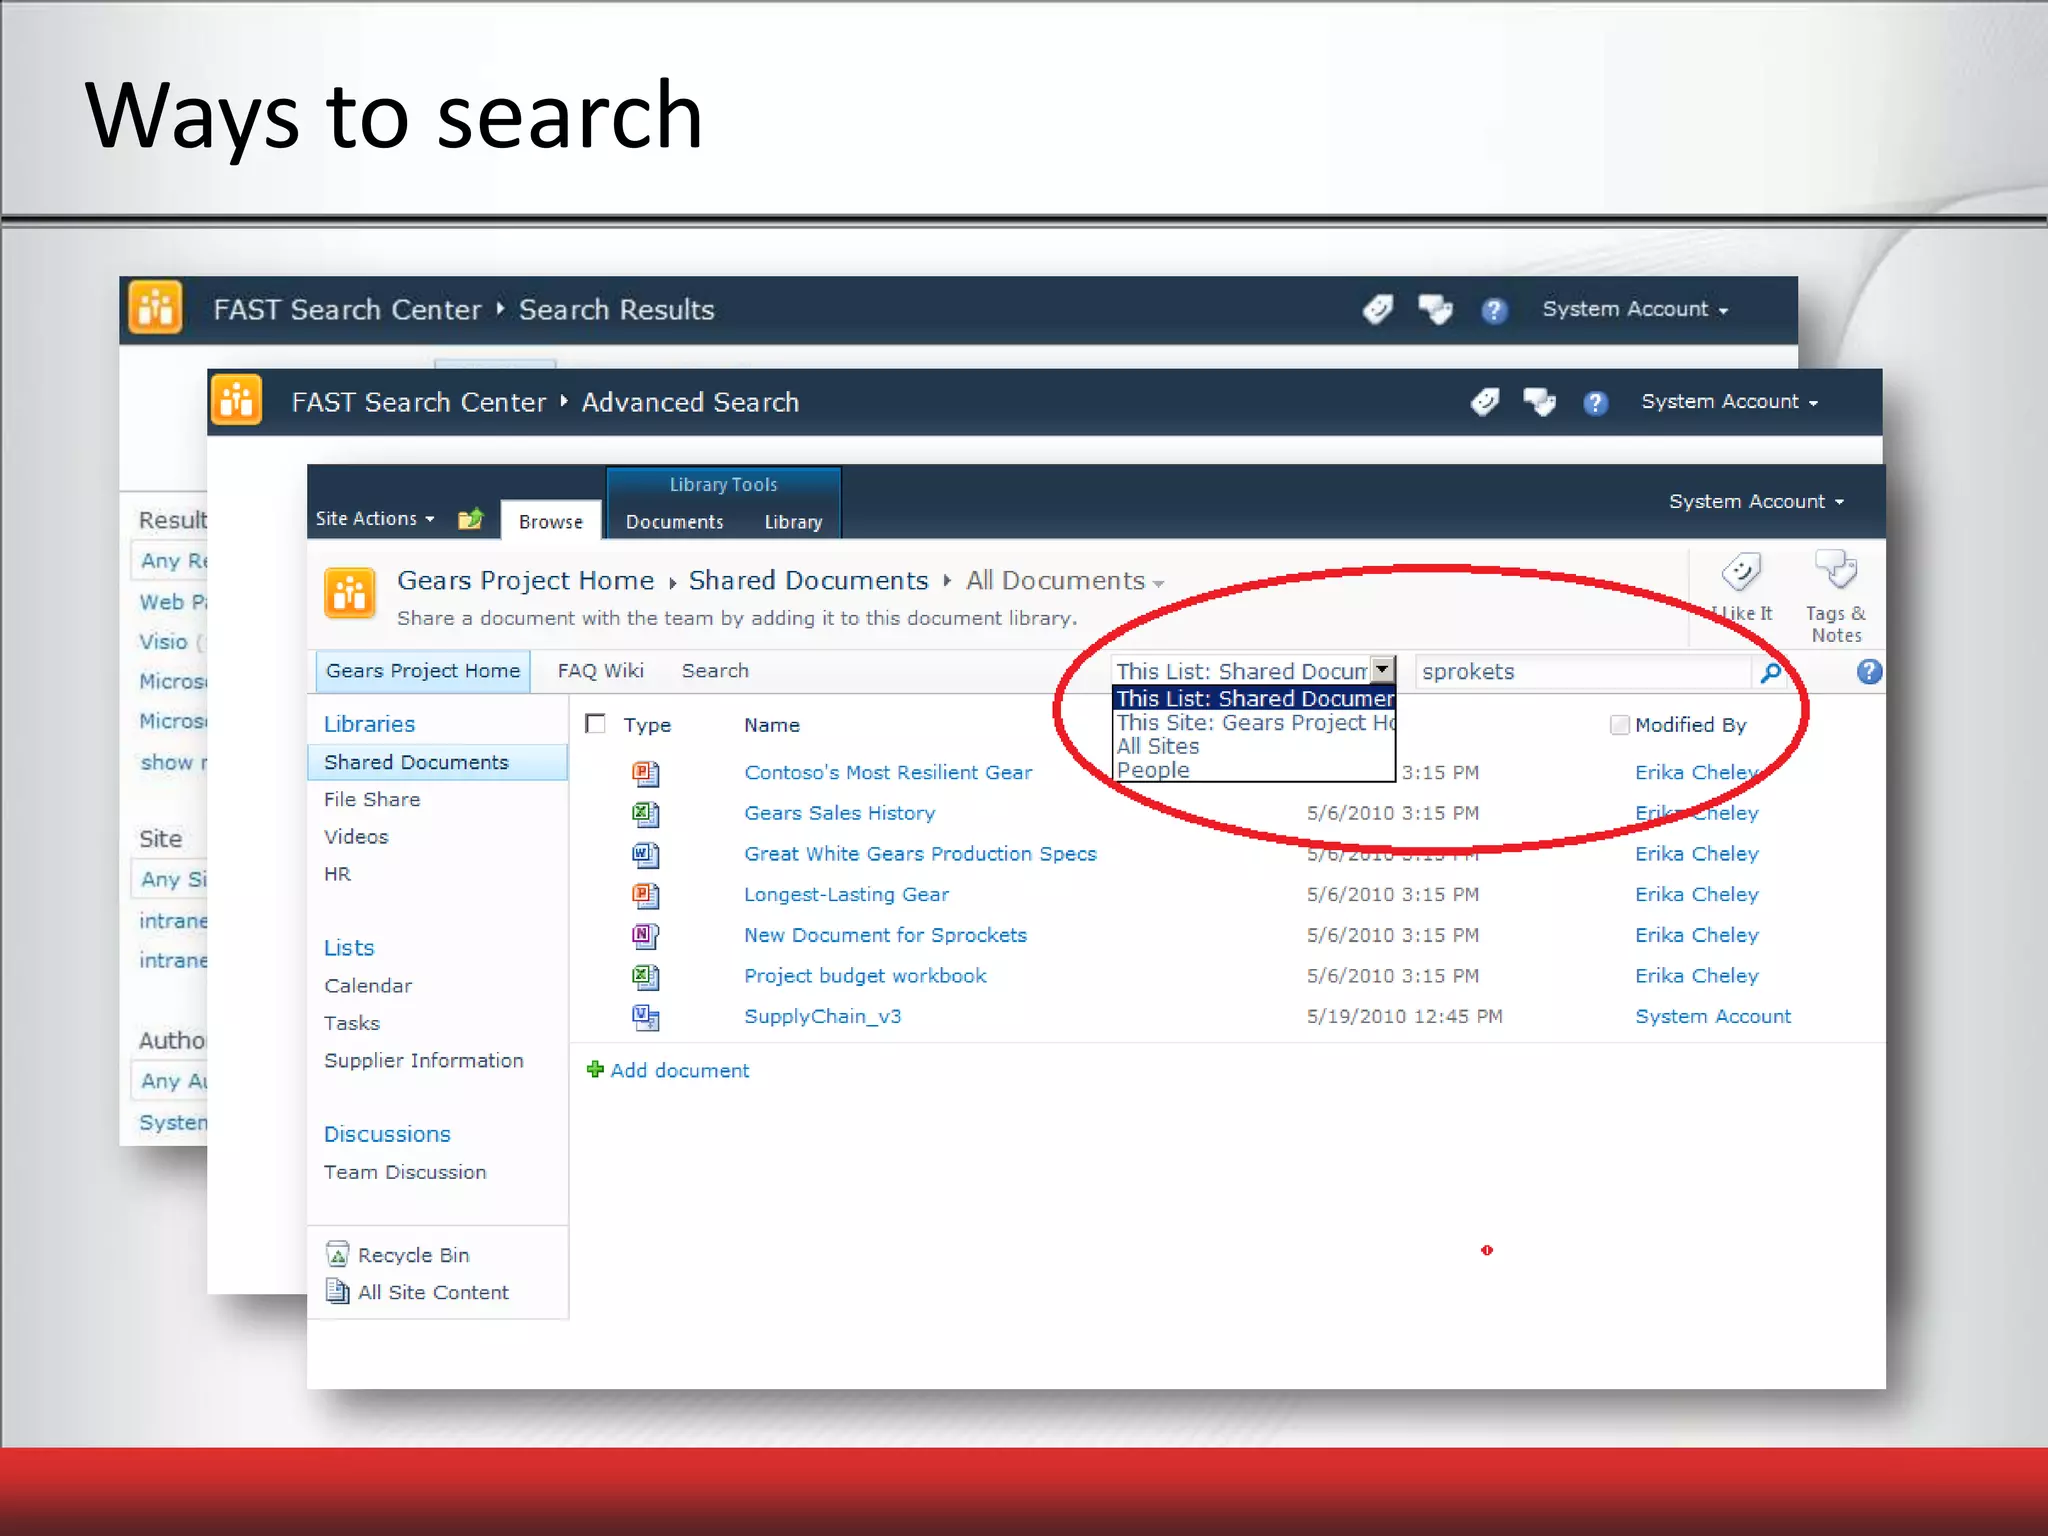Switch to the Documents ribbon tab
The width and height of the screenshot is (2048, 1536).
(674, 521)
